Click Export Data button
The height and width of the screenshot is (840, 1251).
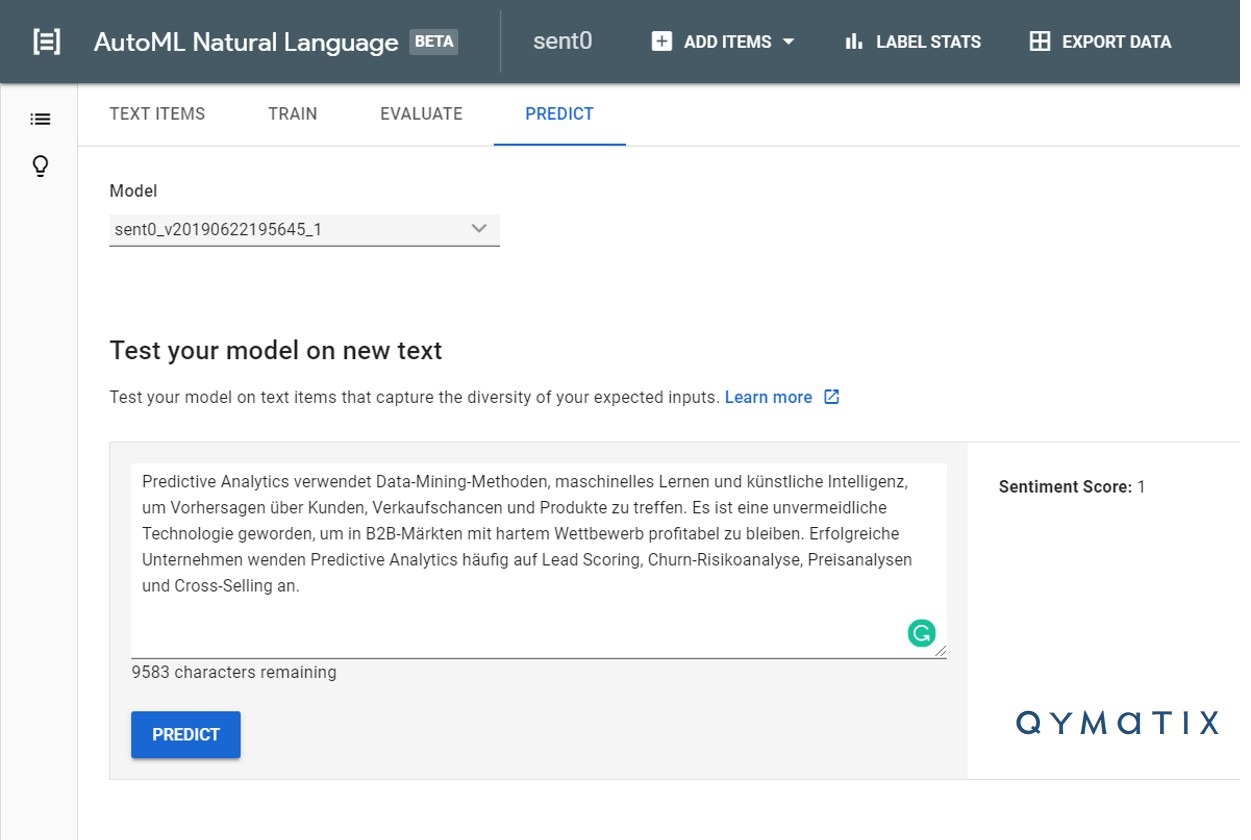pos(1100,42)
